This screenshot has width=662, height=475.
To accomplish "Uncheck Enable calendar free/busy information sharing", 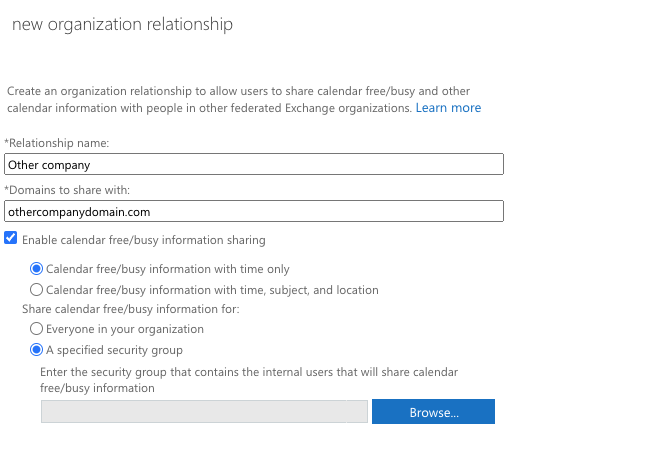I will pos(11,239).
